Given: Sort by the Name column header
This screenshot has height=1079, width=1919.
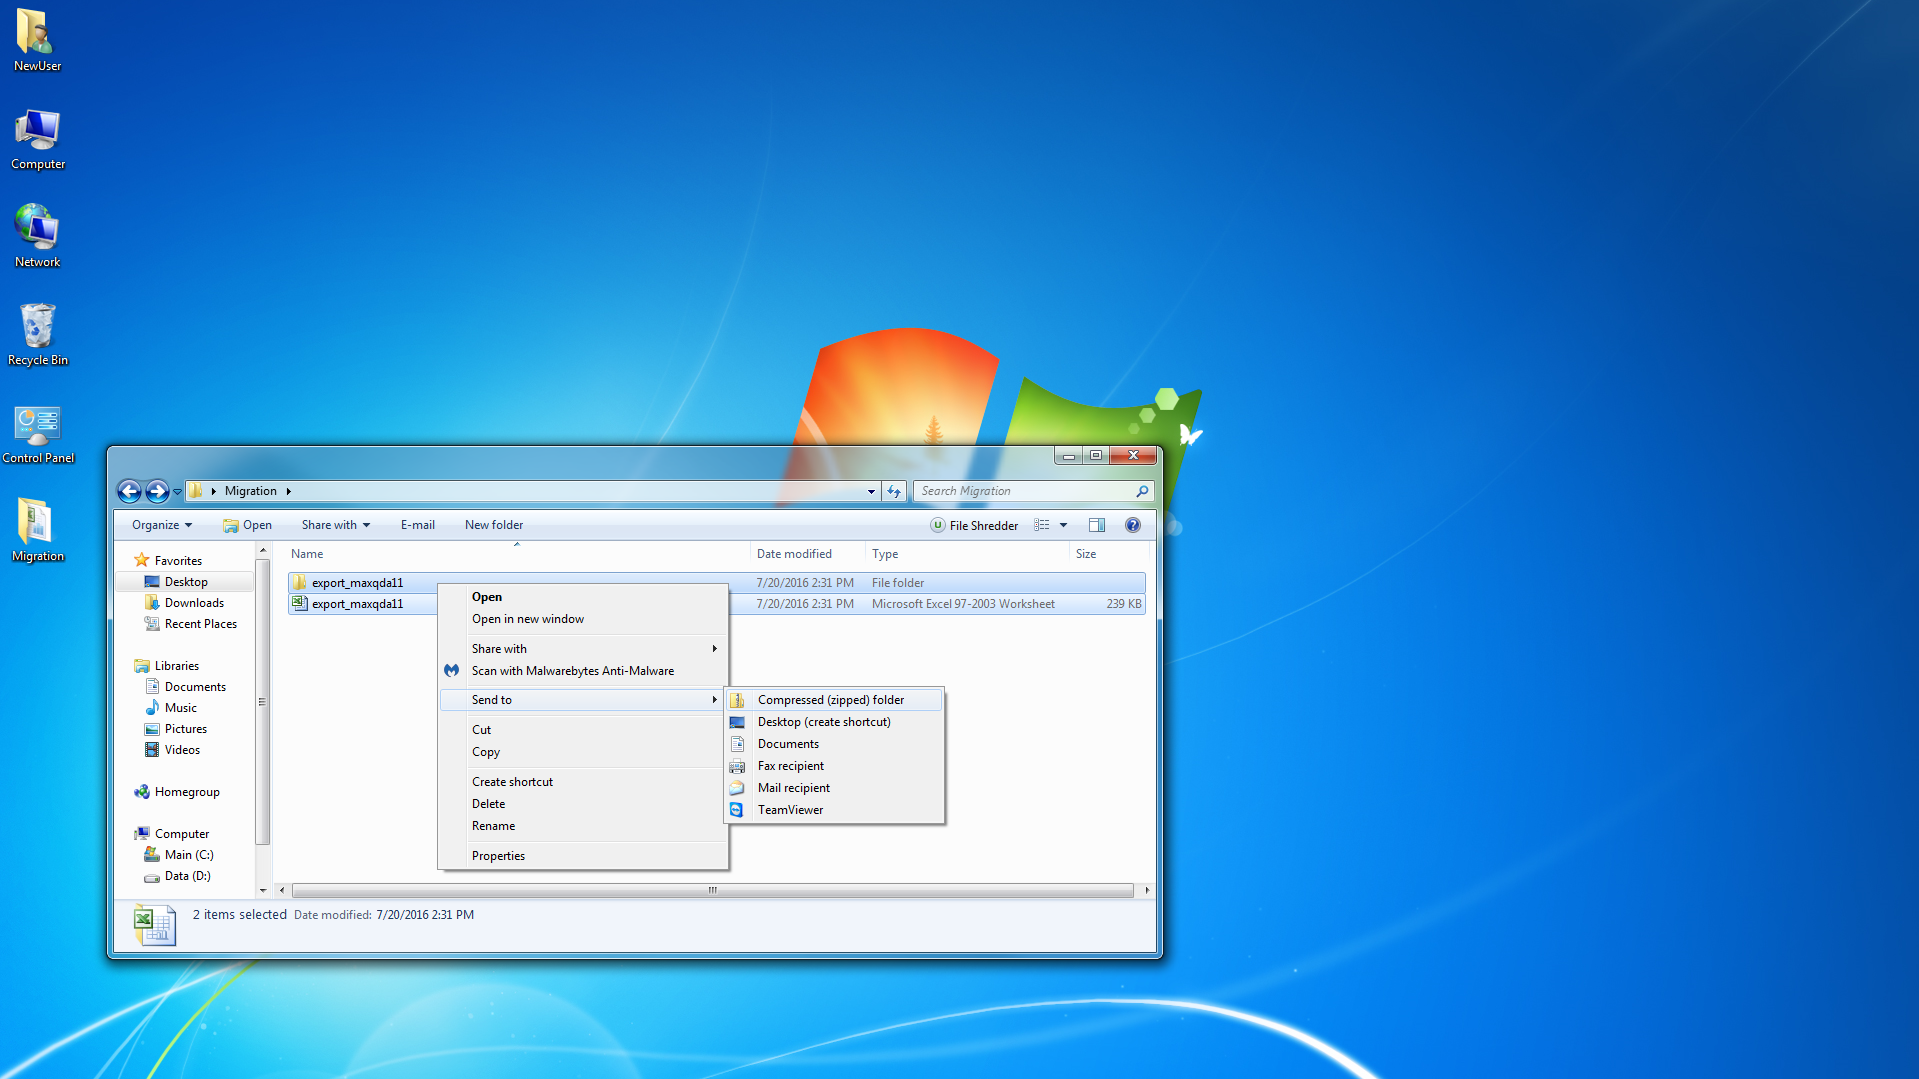Looking at the screenshot, I should pyautogui.click(x=517, y=554).
